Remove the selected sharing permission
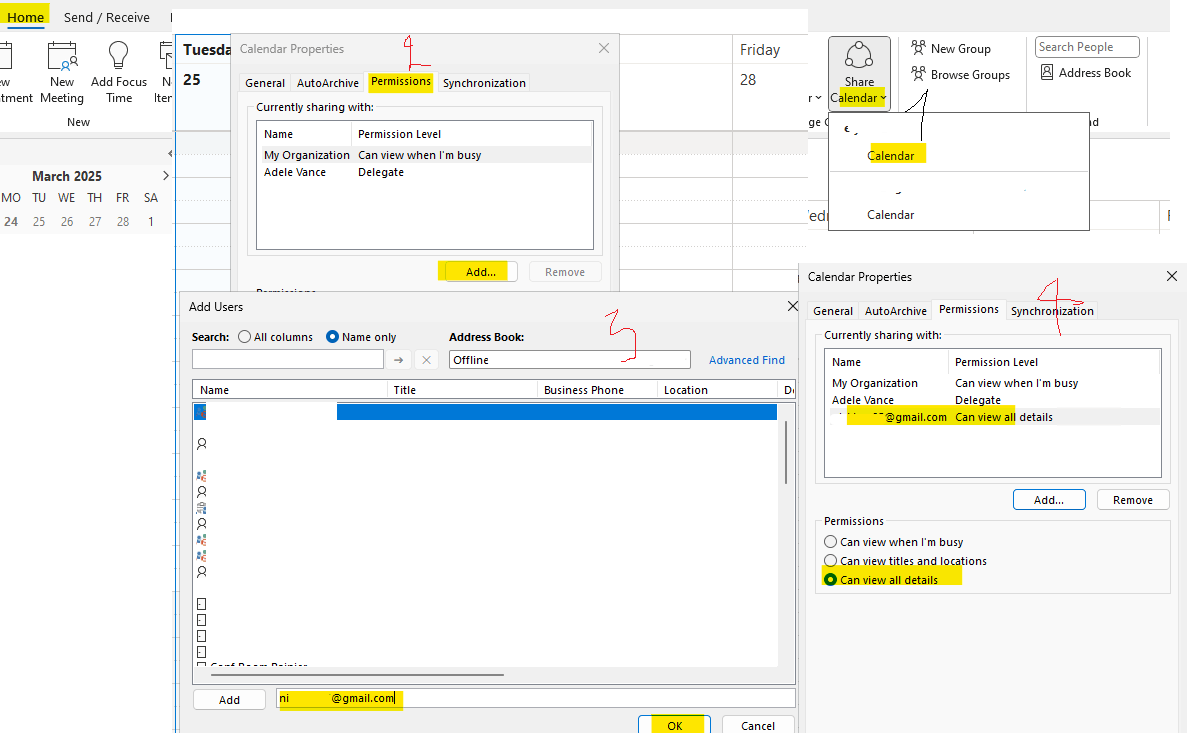Screen dimensions: 1201x733 [x=1133, y=499]
